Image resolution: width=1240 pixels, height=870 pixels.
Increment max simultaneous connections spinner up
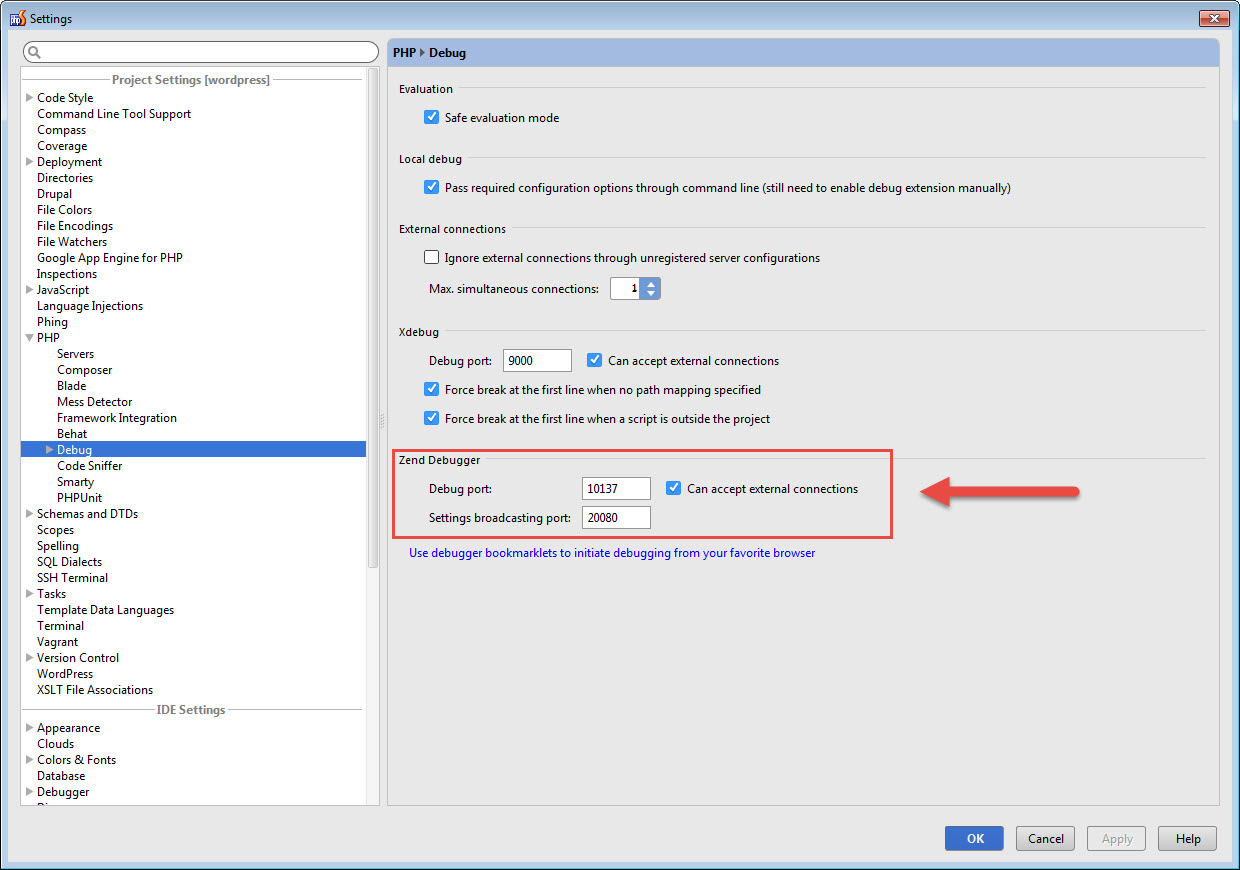click(652, 283)
